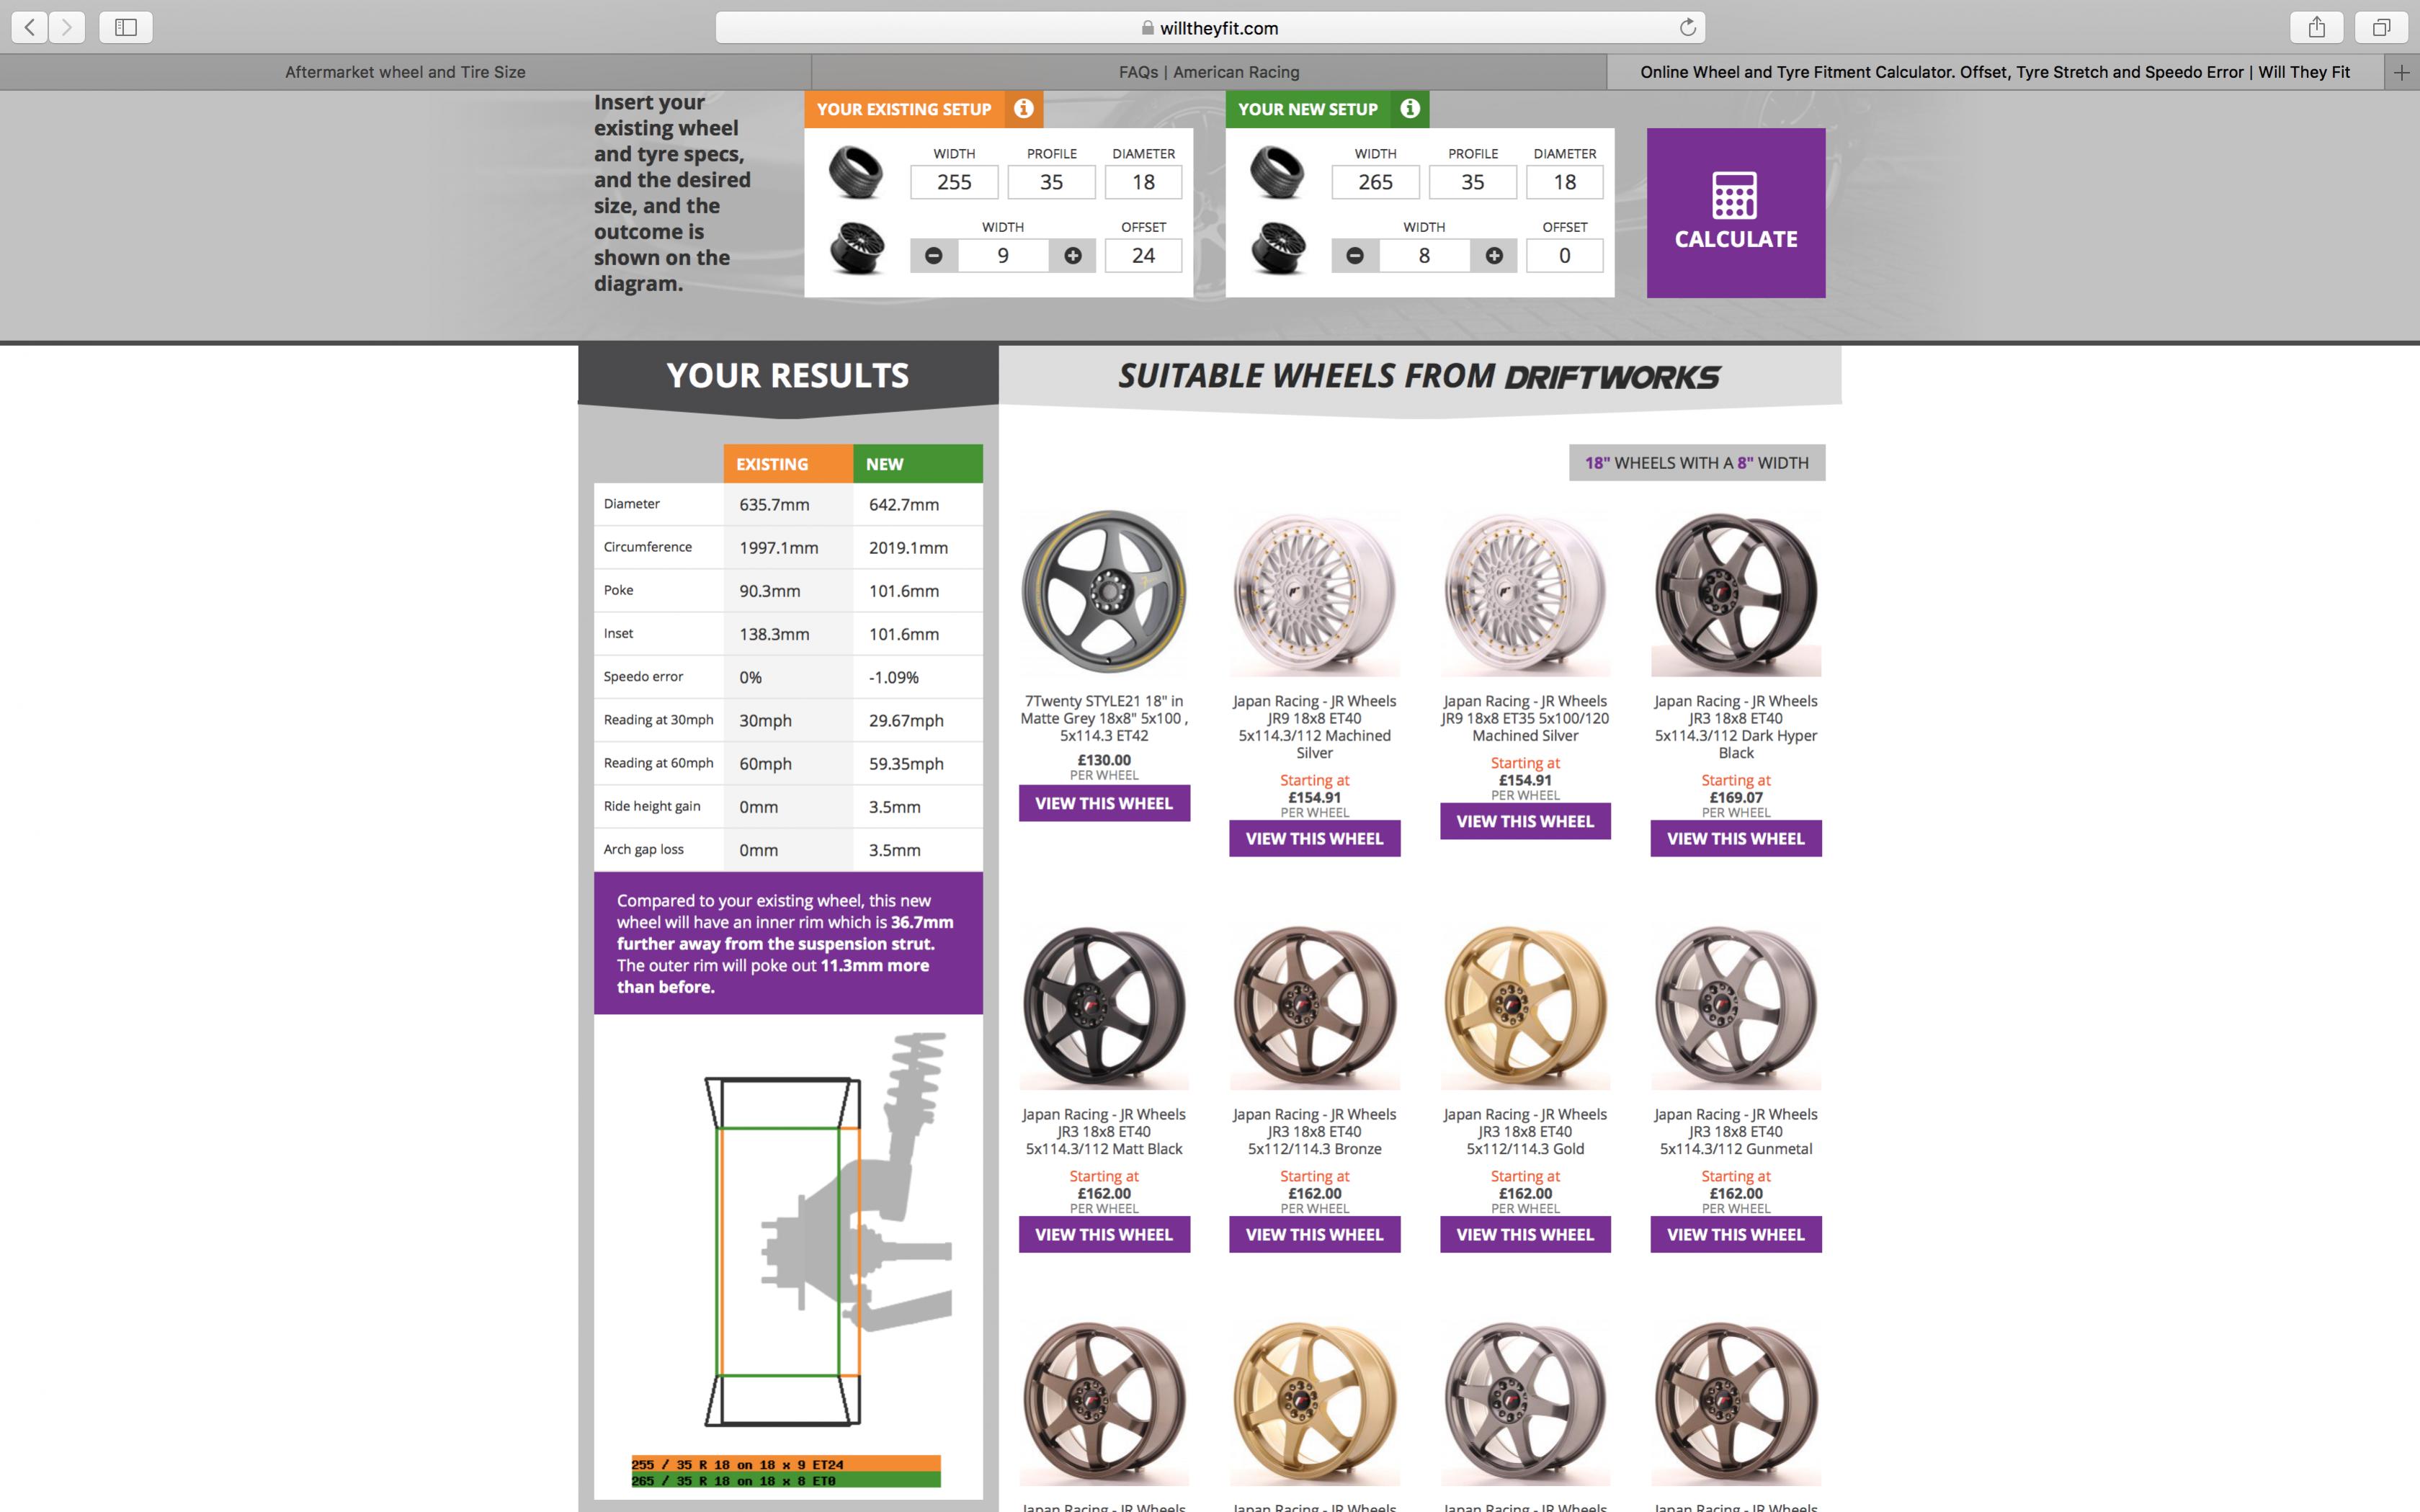
Task: Click the calculator icon on Calculate button
Action: (1735, 195)
